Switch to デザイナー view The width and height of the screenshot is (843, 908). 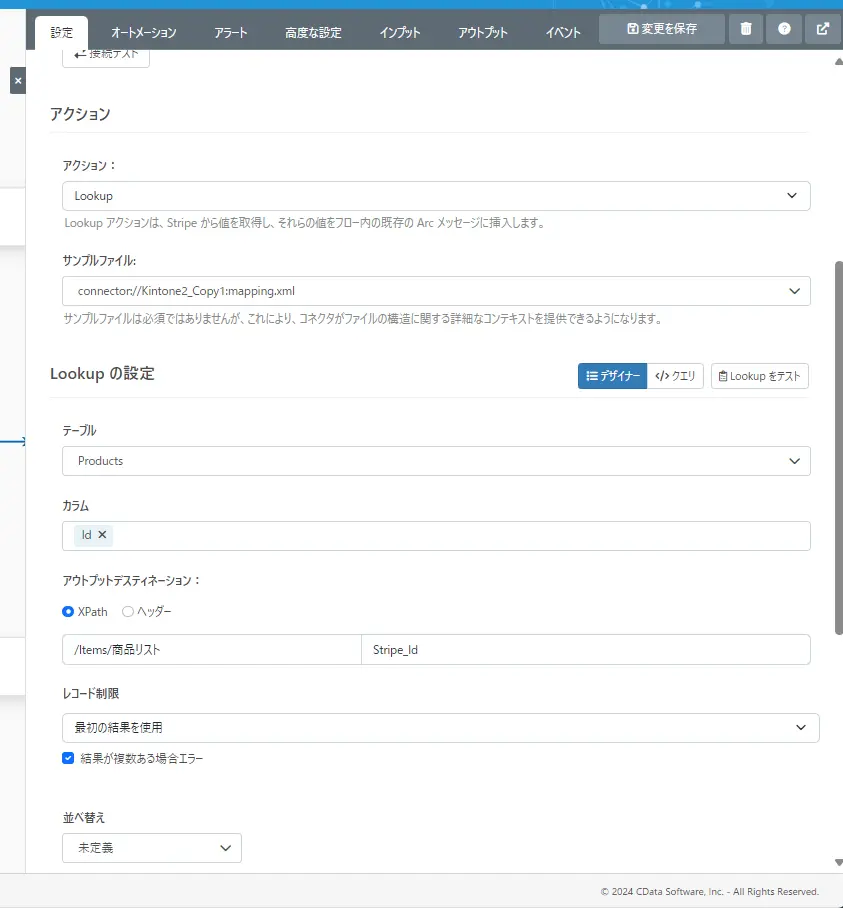[x=612, y=376]
